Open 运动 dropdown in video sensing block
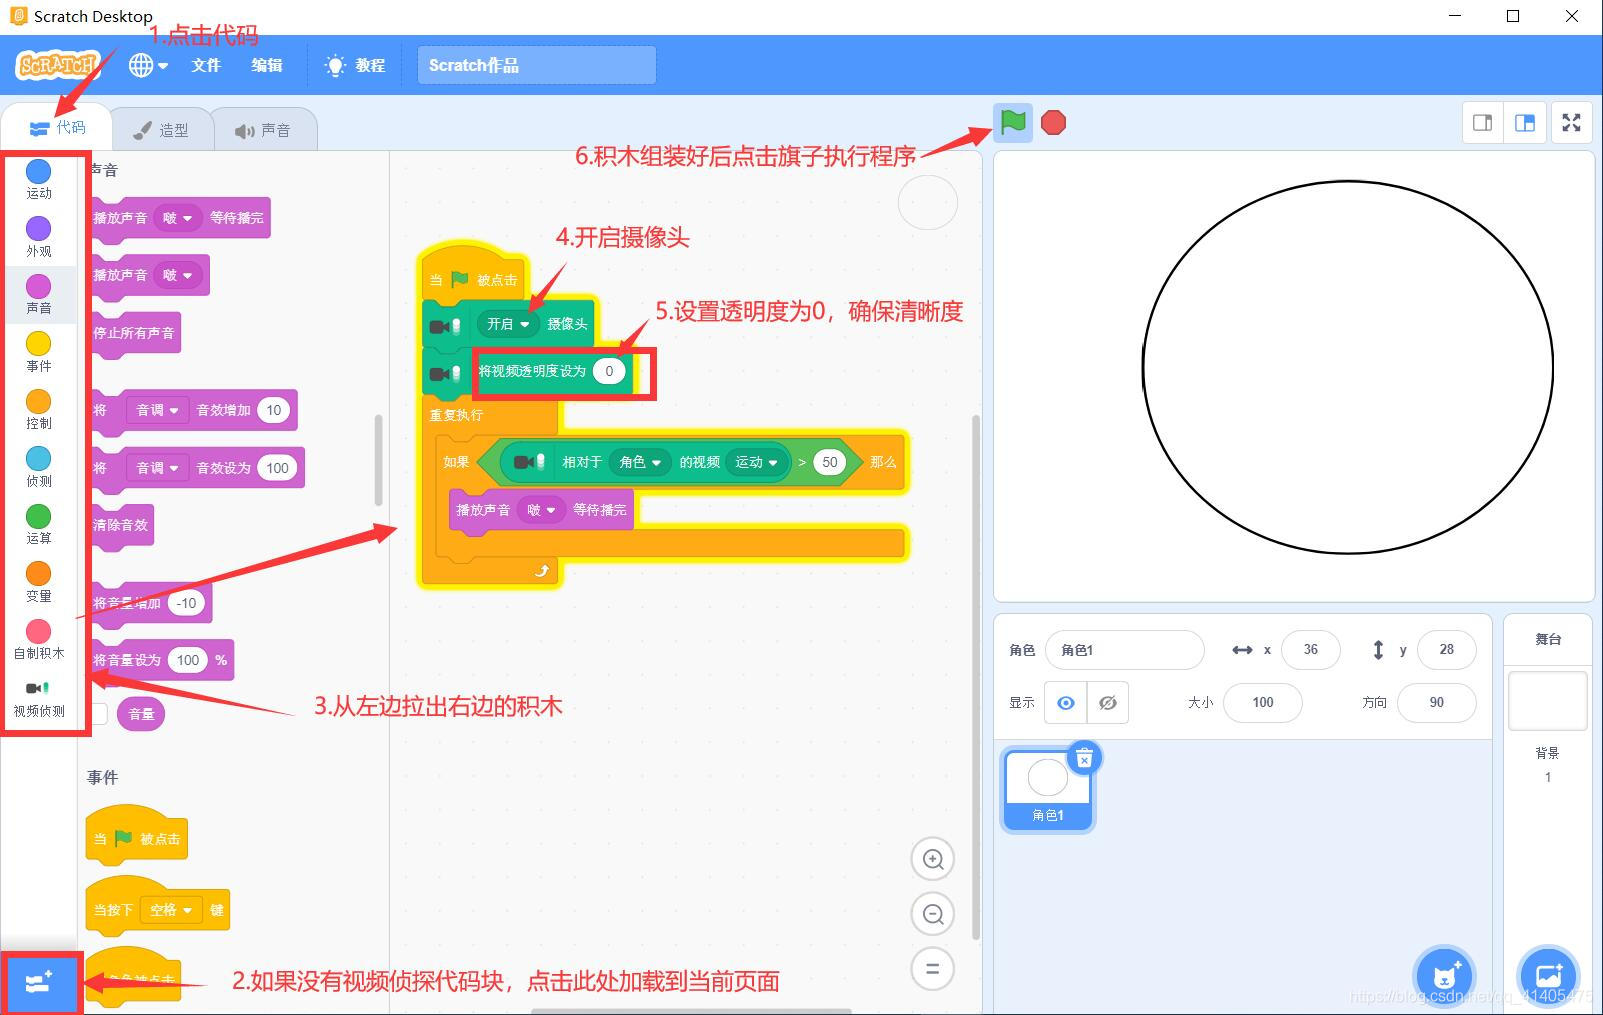Image resolution: width=1603 pixels, height=1015 pixels. click(x=756, y=462)
